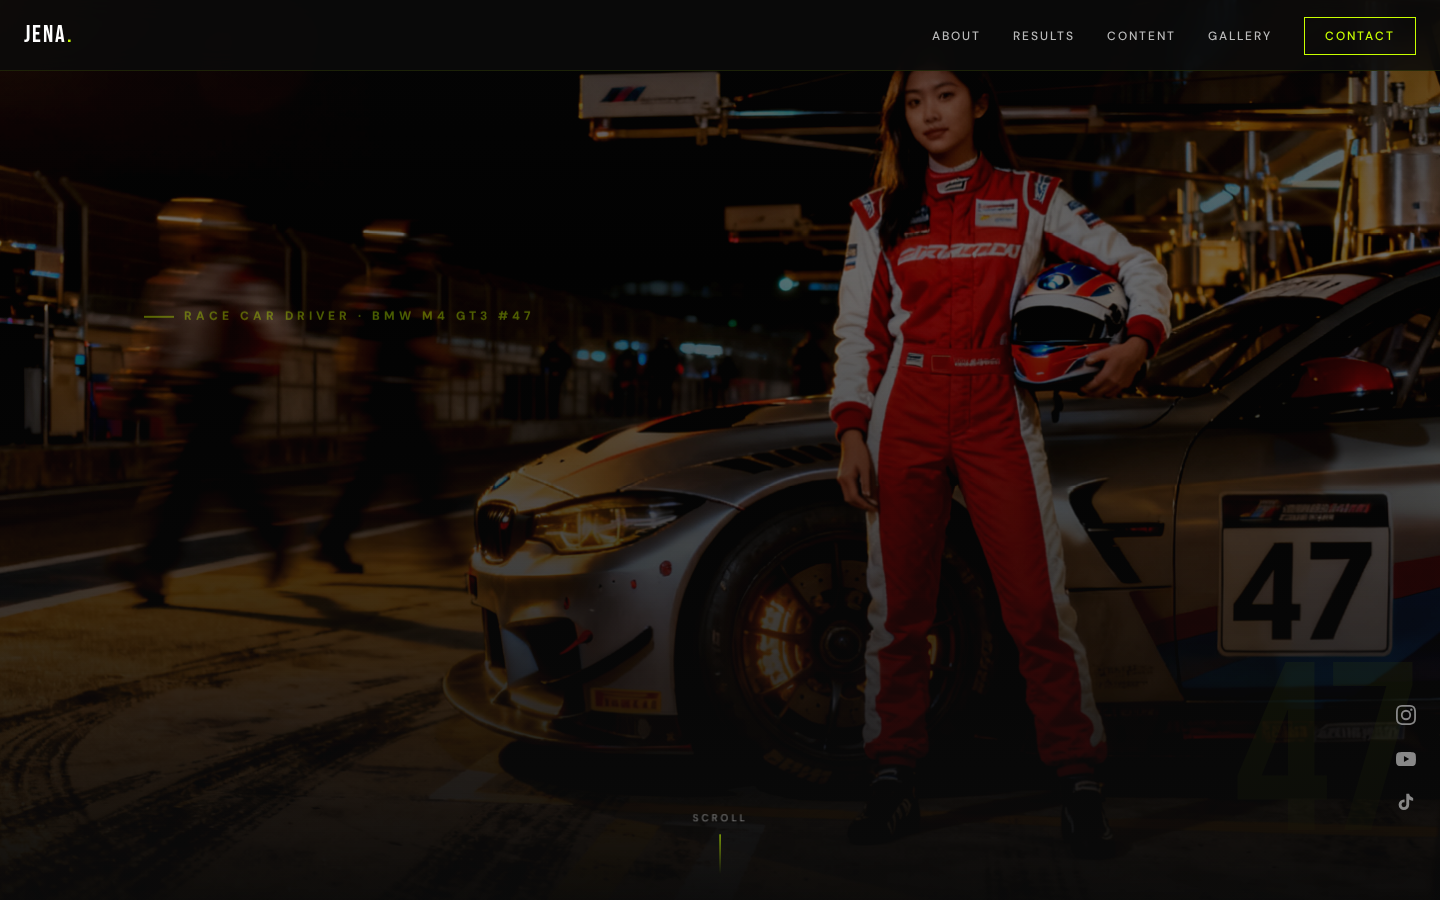Switch to the GALLERY section
The image size is (1440, 900).
click(x=1240, y=36)
